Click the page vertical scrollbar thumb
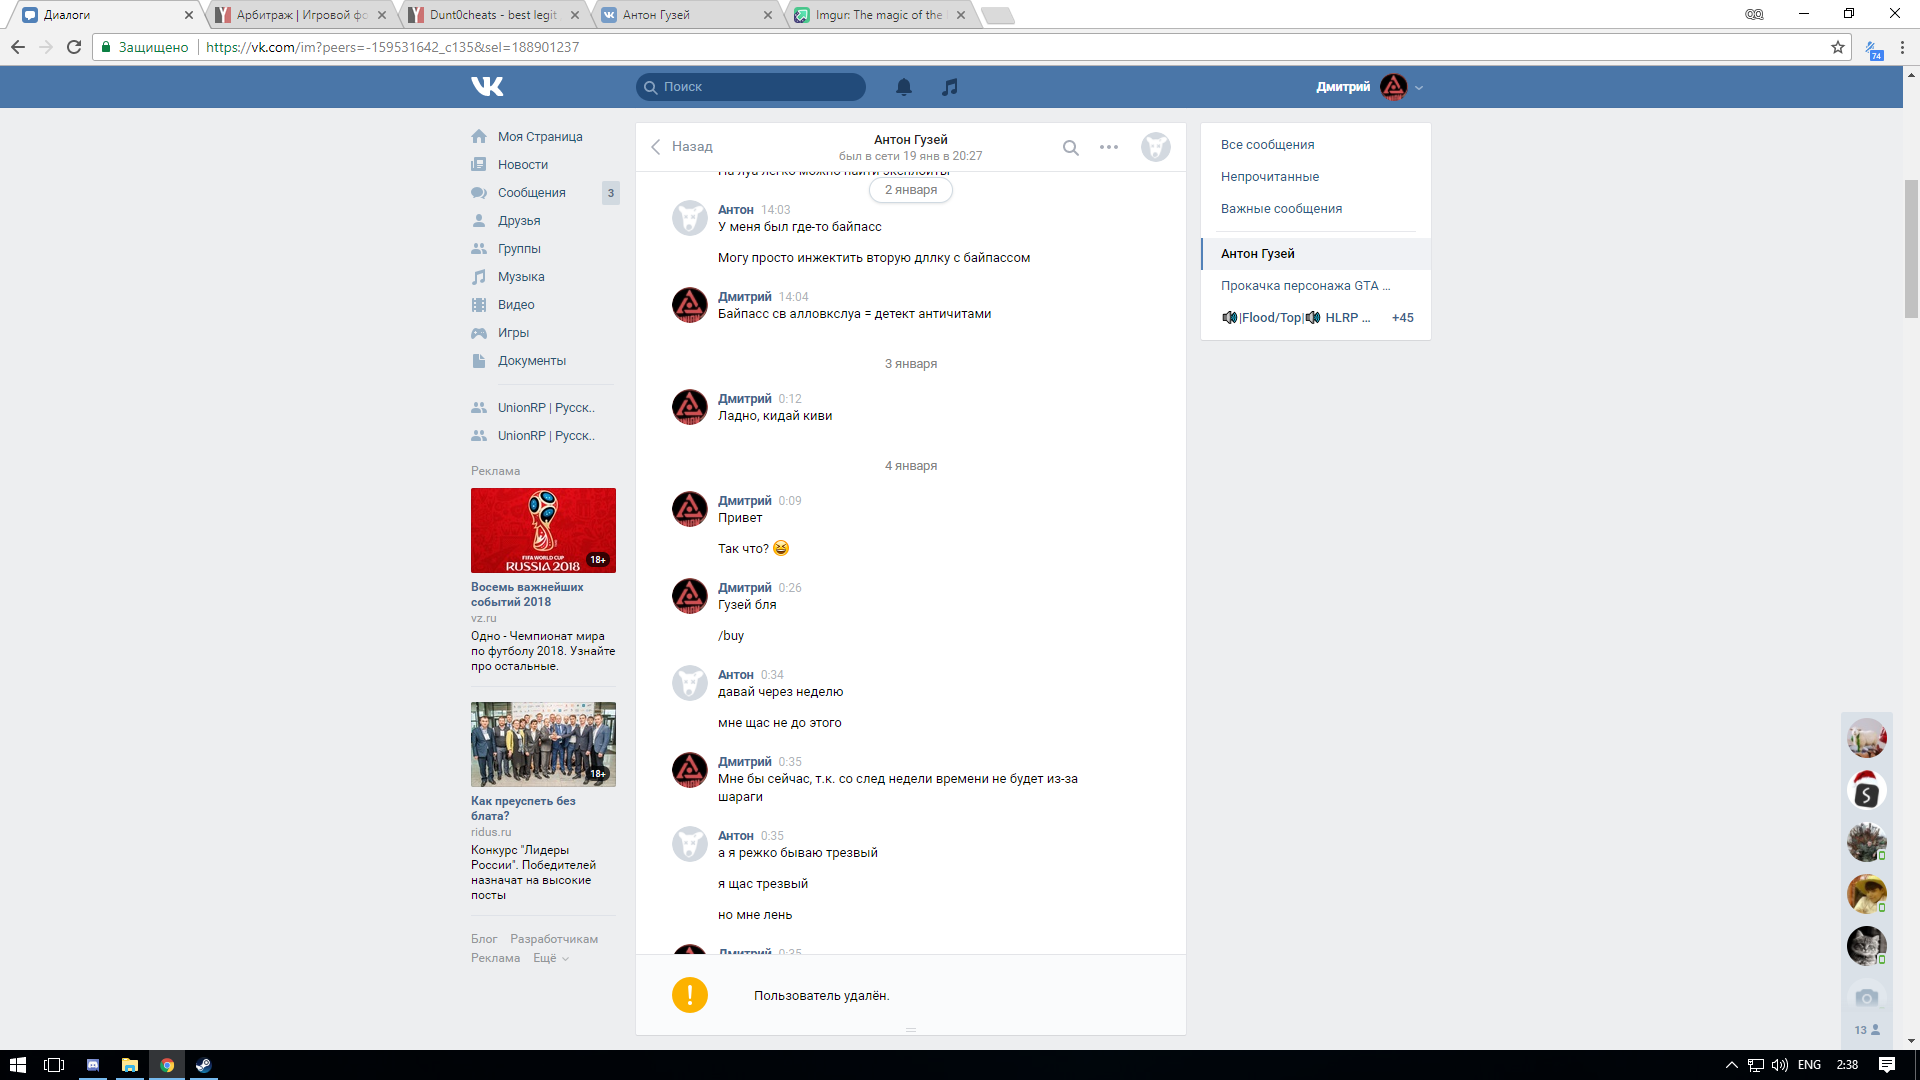1920x1080 pixels. pos(1911,248)
